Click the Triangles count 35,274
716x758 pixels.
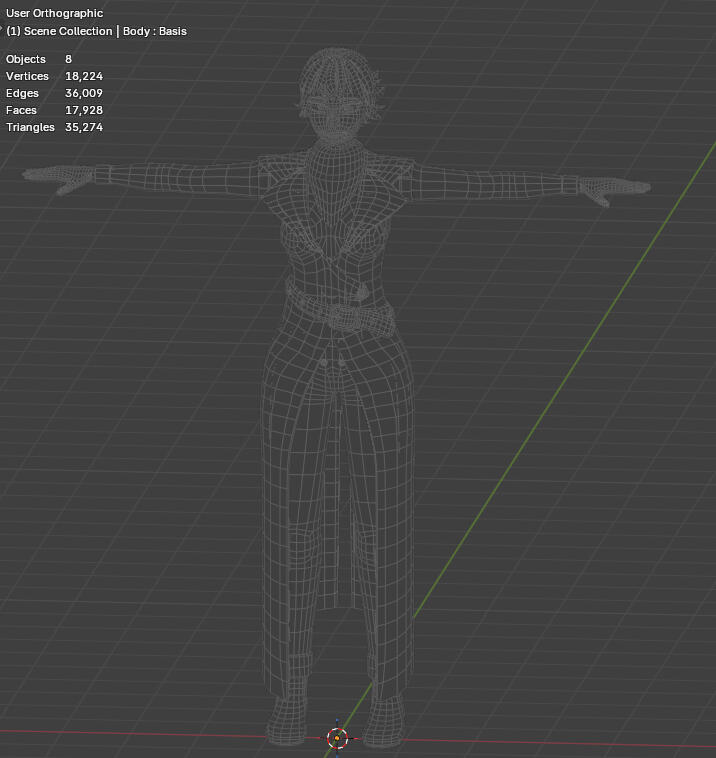point(84,127)
